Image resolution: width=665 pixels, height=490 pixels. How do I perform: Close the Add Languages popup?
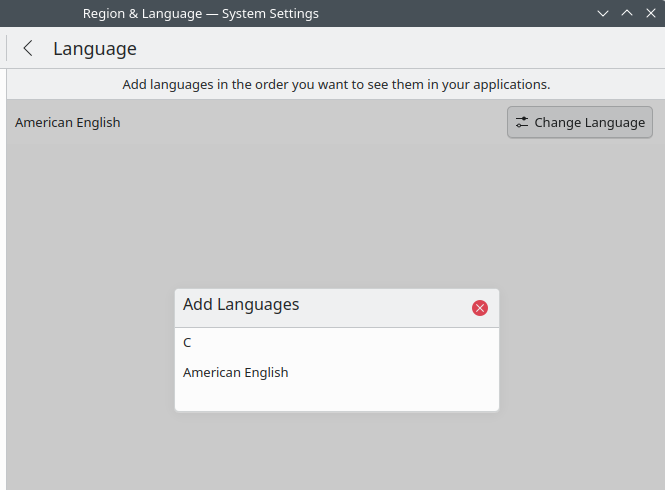click(x=479, y=308)
